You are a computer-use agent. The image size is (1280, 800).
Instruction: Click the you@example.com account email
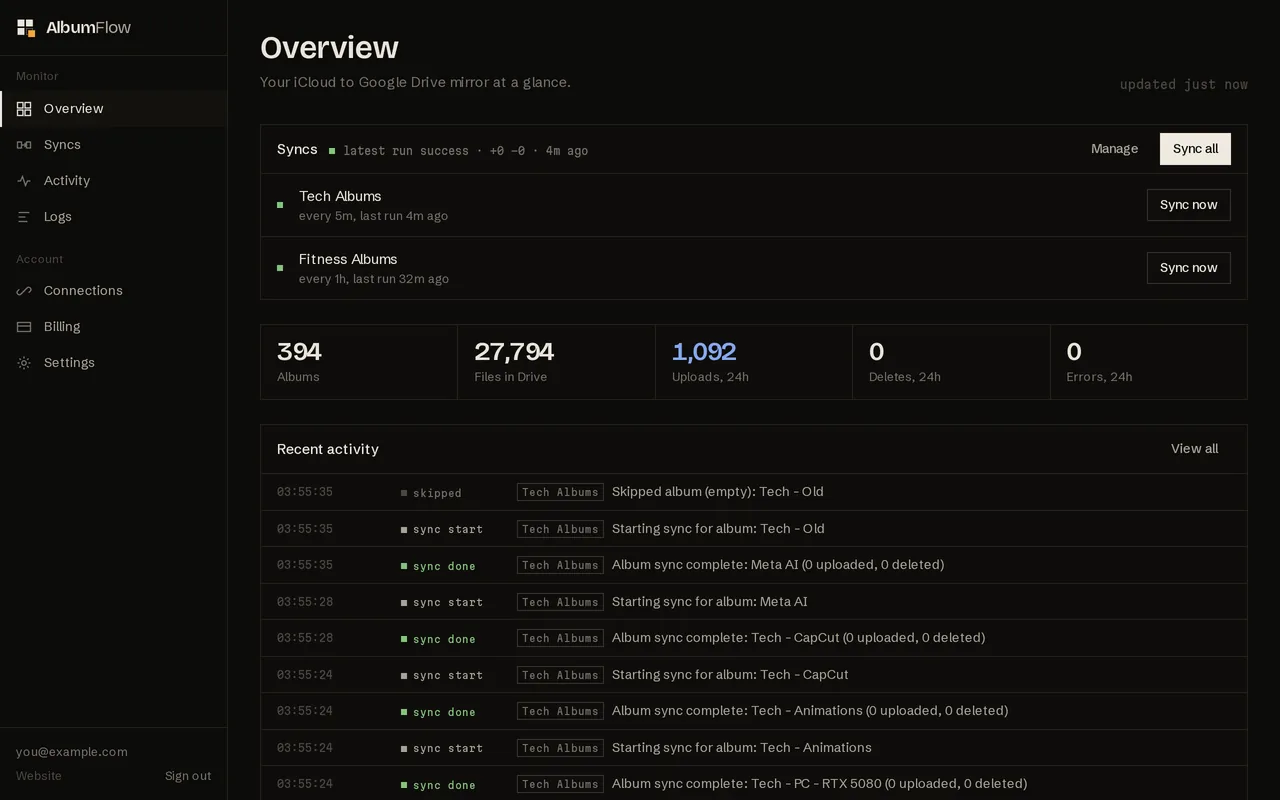[72, 752]
